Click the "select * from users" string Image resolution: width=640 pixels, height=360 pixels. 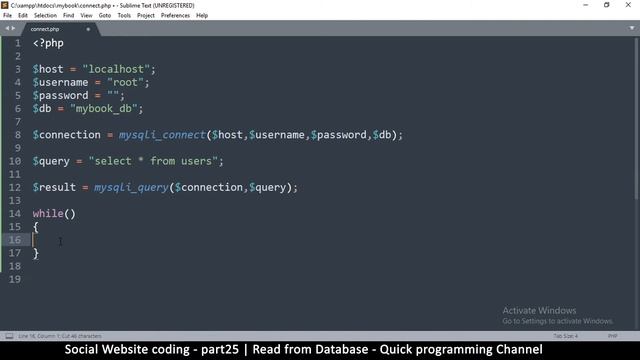[153, 161]
